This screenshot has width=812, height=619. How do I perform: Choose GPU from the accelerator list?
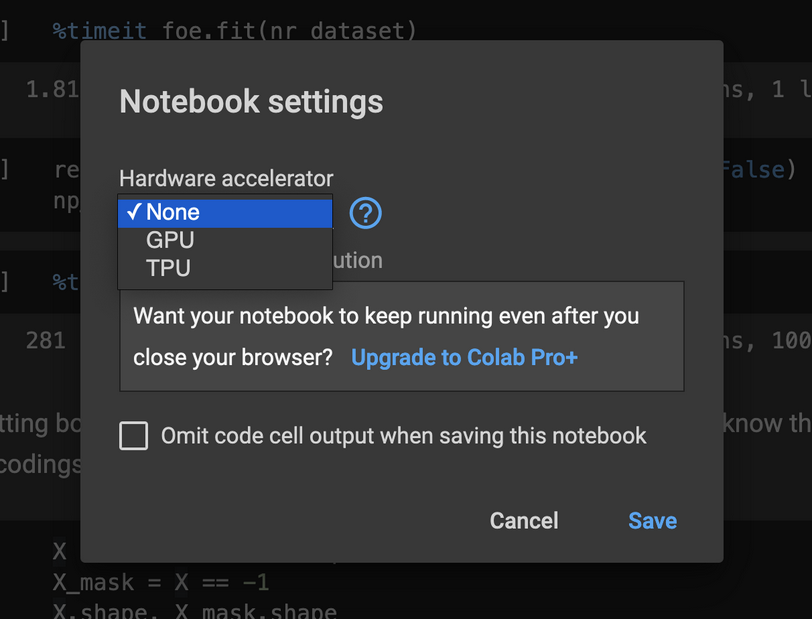tap(225, 240)
